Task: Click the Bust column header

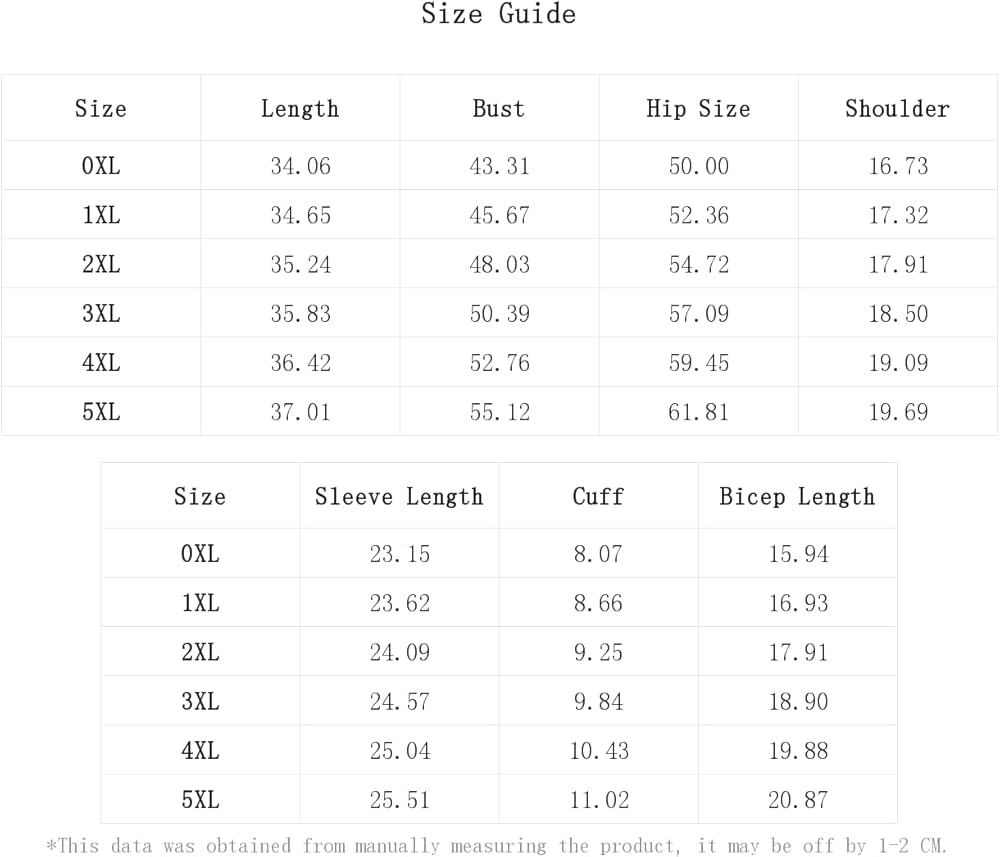Action: [499, 109]
